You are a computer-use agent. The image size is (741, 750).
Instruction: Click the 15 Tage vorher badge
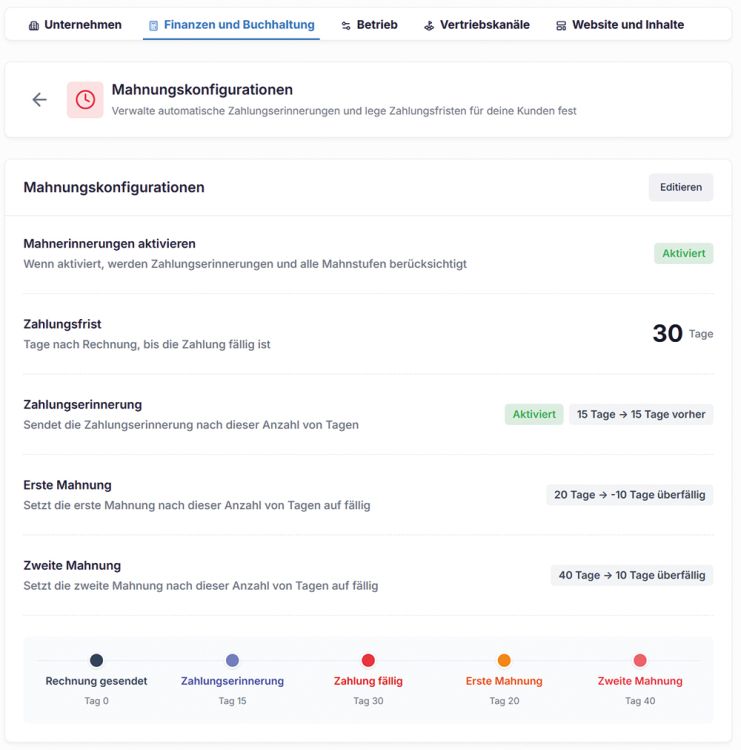tap(641, 414)
